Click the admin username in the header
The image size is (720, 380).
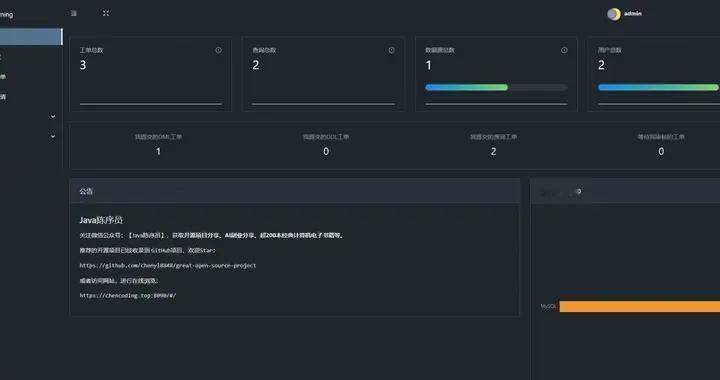[633, 14]
